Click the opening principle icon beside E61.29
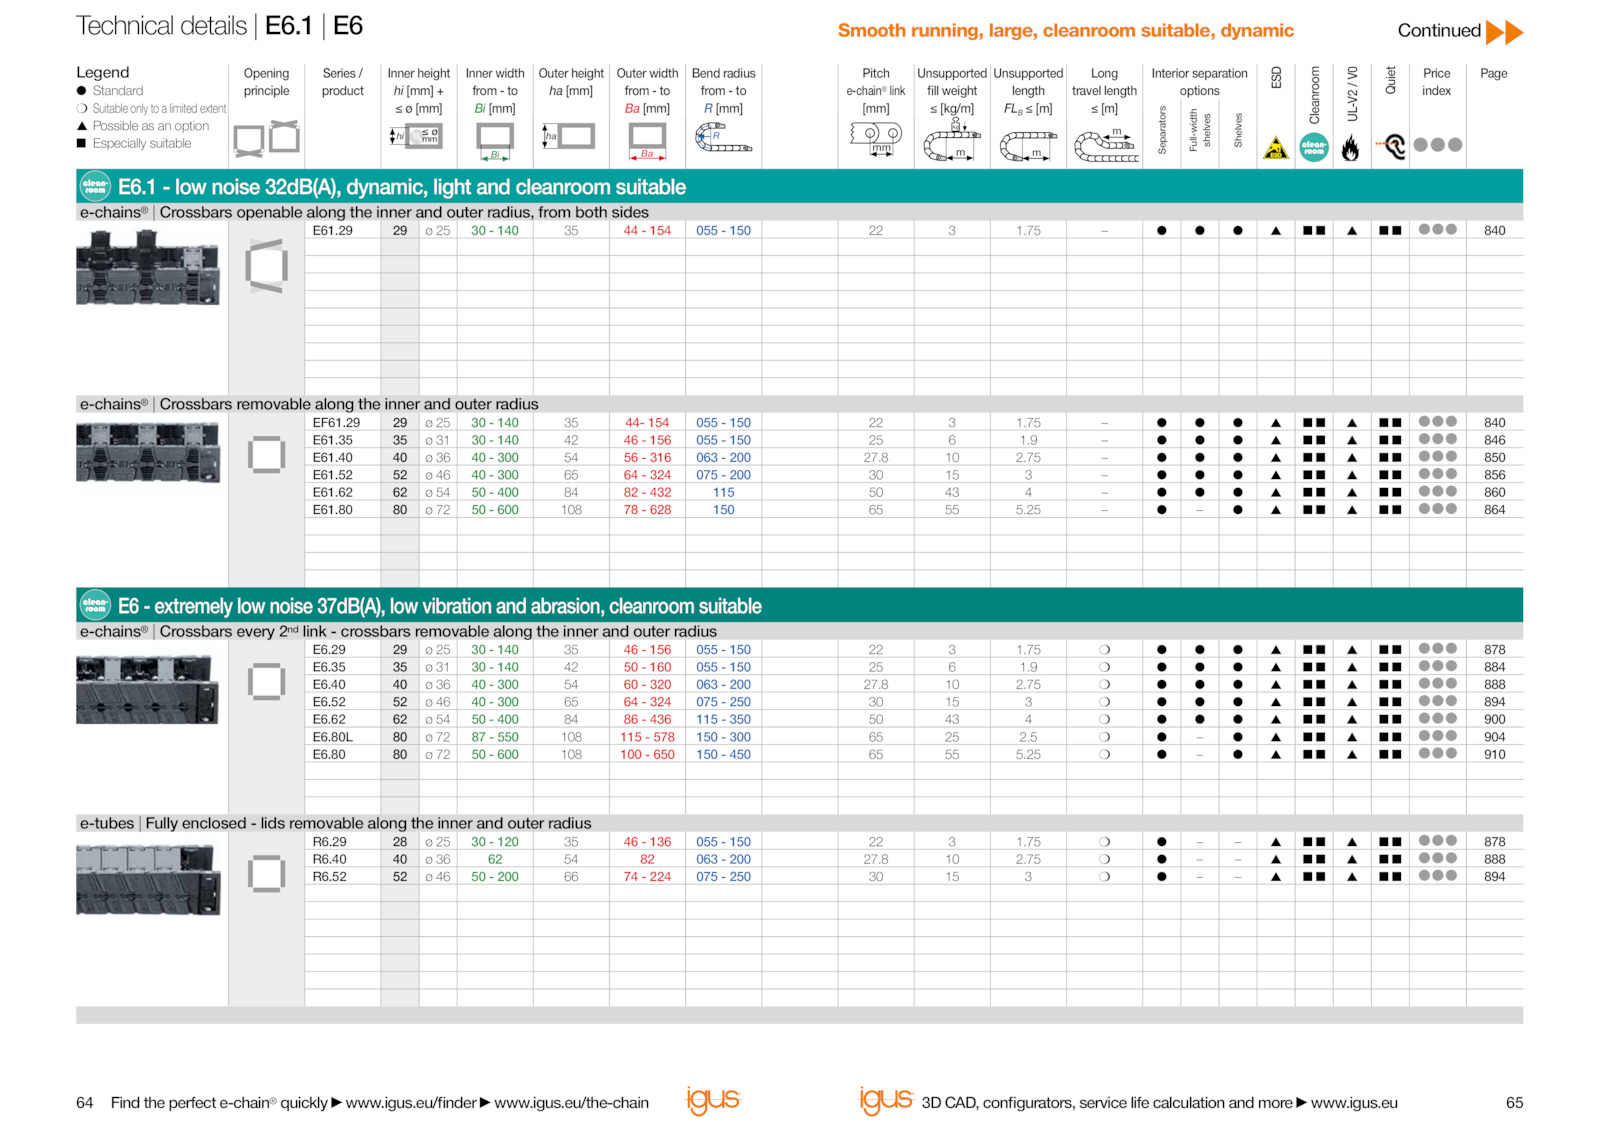 click(266, 266)
